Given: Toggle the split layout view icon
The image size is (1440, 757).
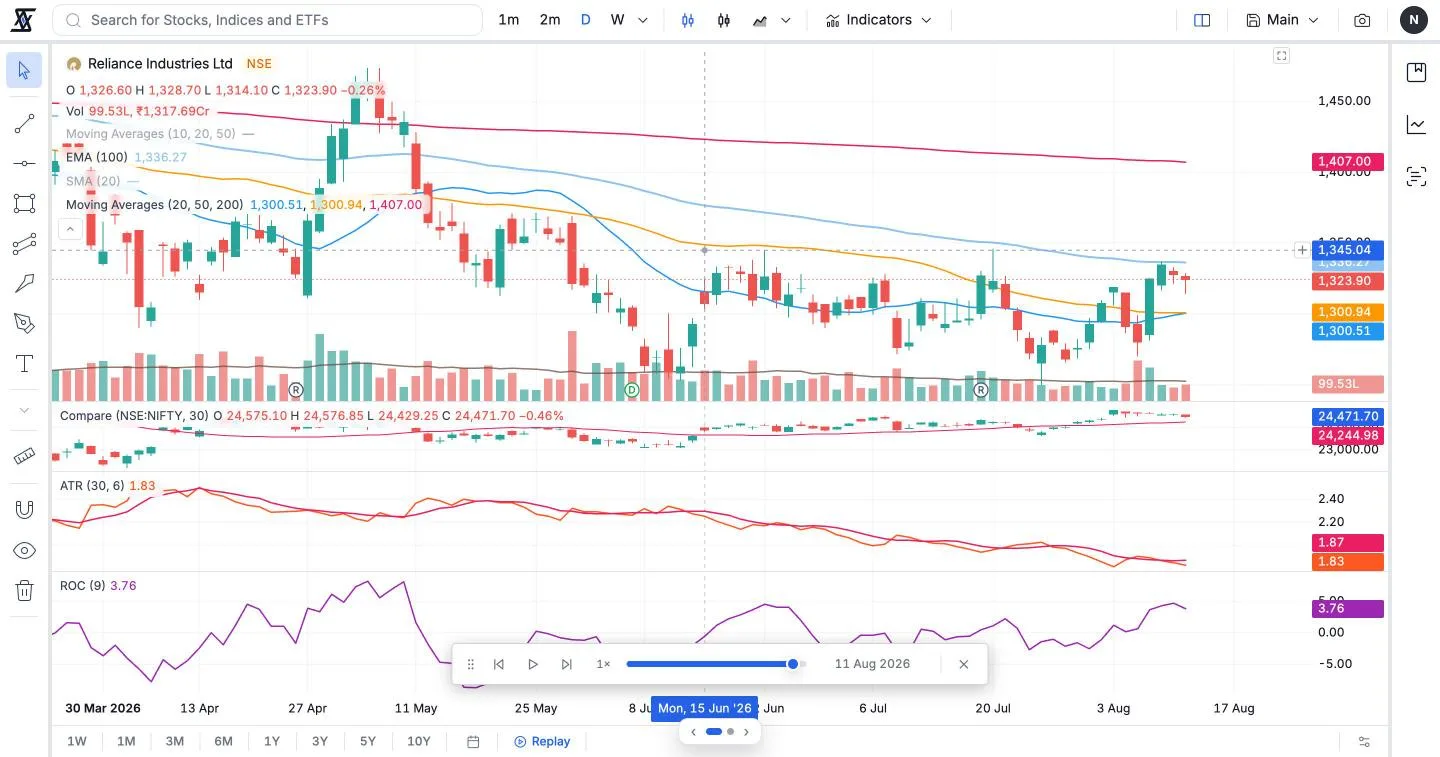Looking at the screenshot, I should coord(1202,20).
